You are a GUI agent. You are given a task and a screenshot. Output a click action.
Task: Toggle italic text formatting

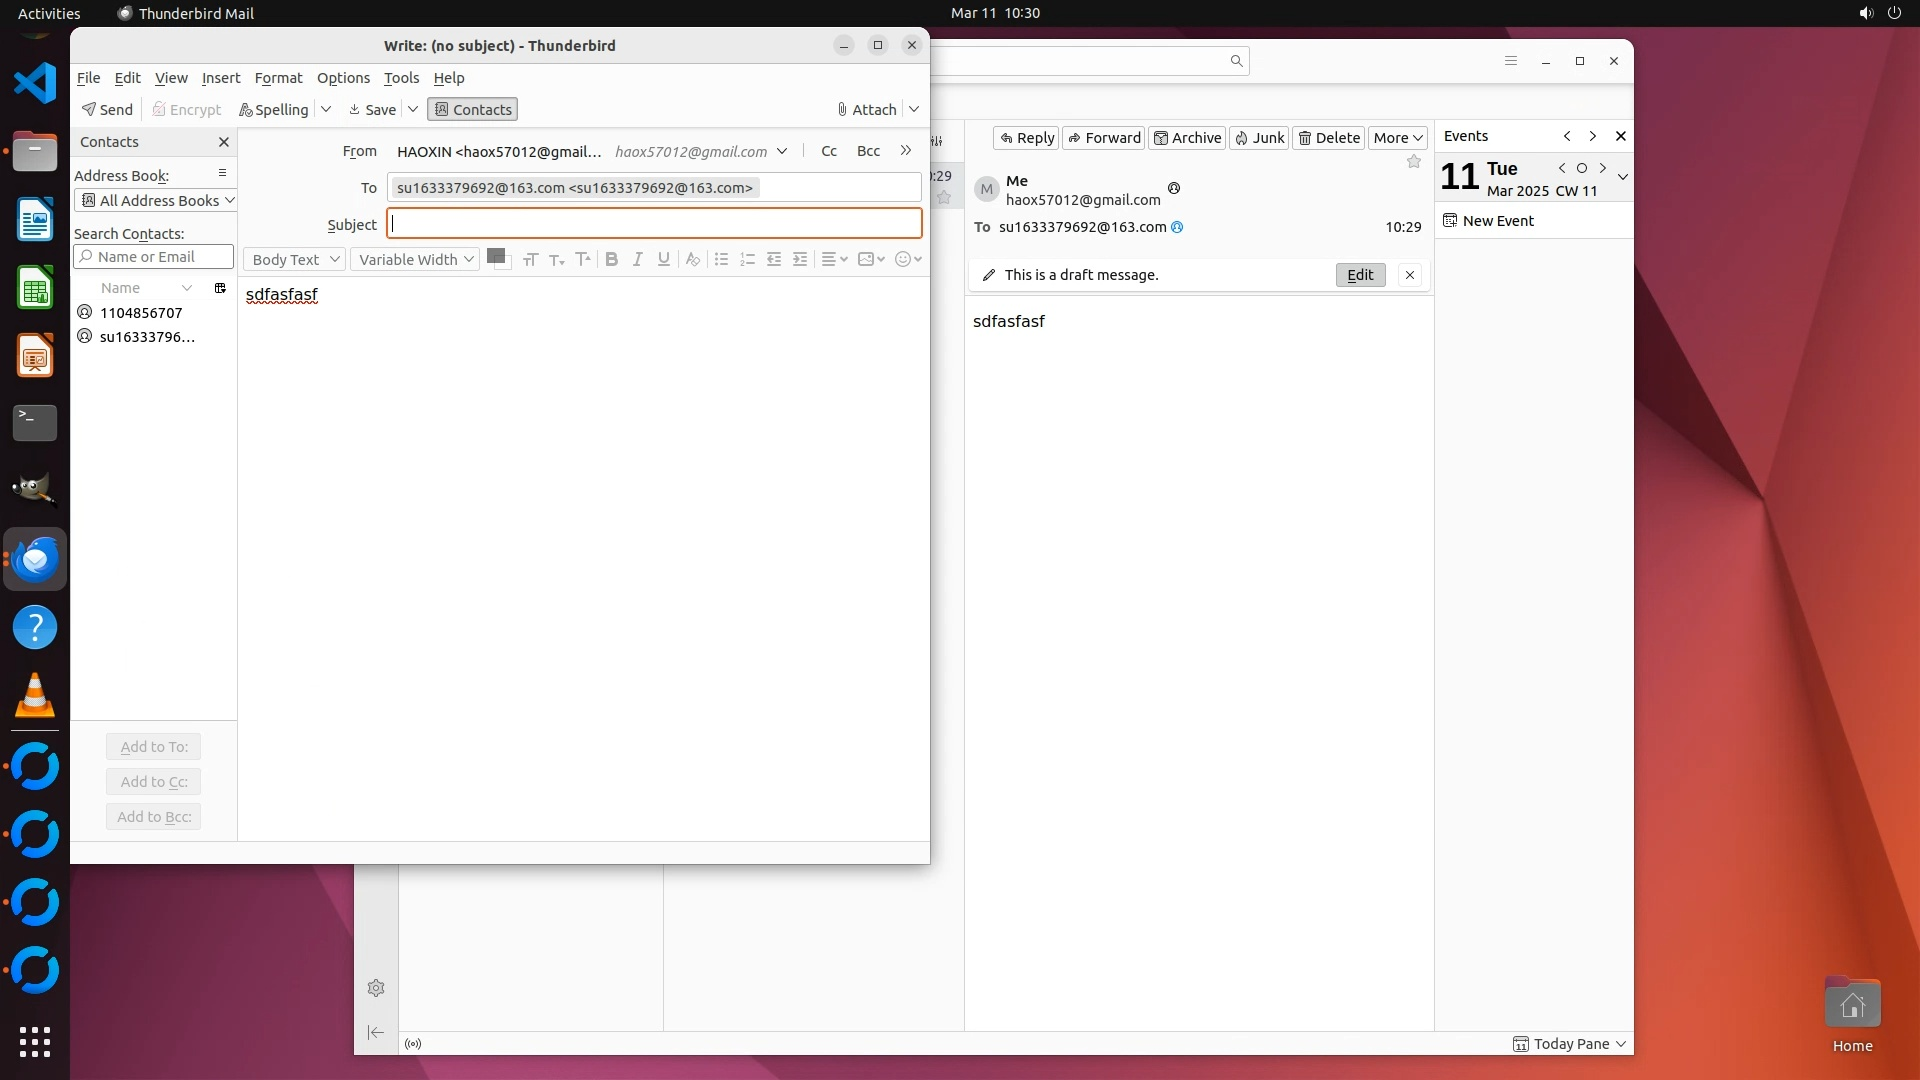click(637, 259)
